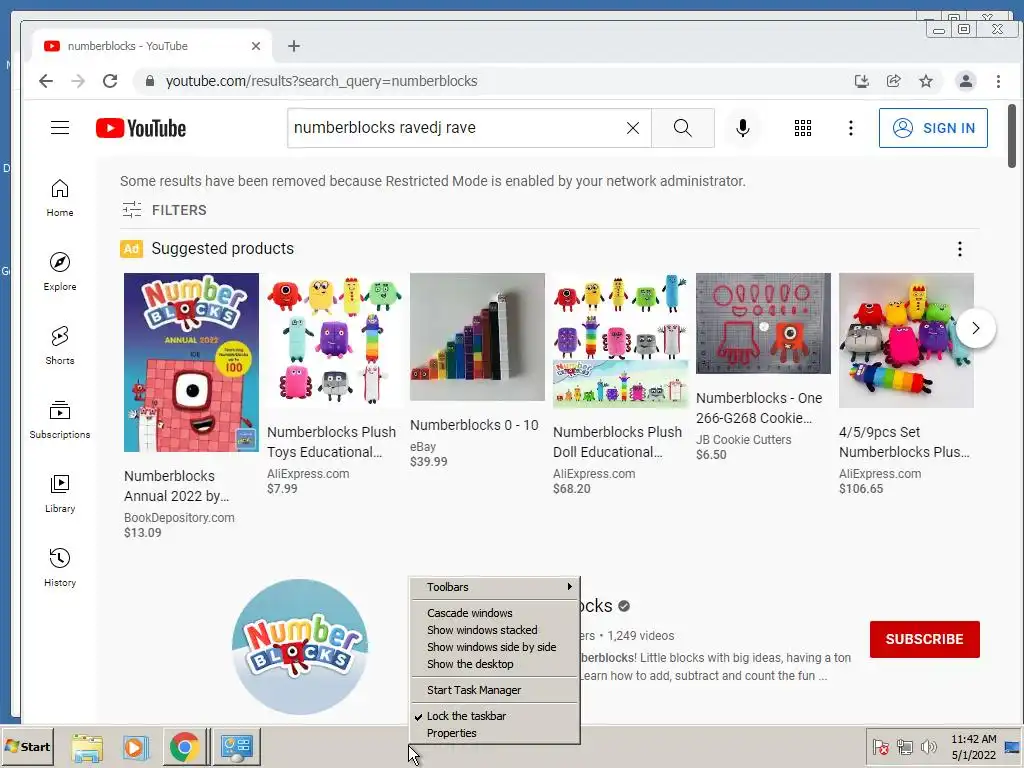Open the Chrome profile avatar
The height and width of the screenshot is (768, 1024).
(965, 81)
